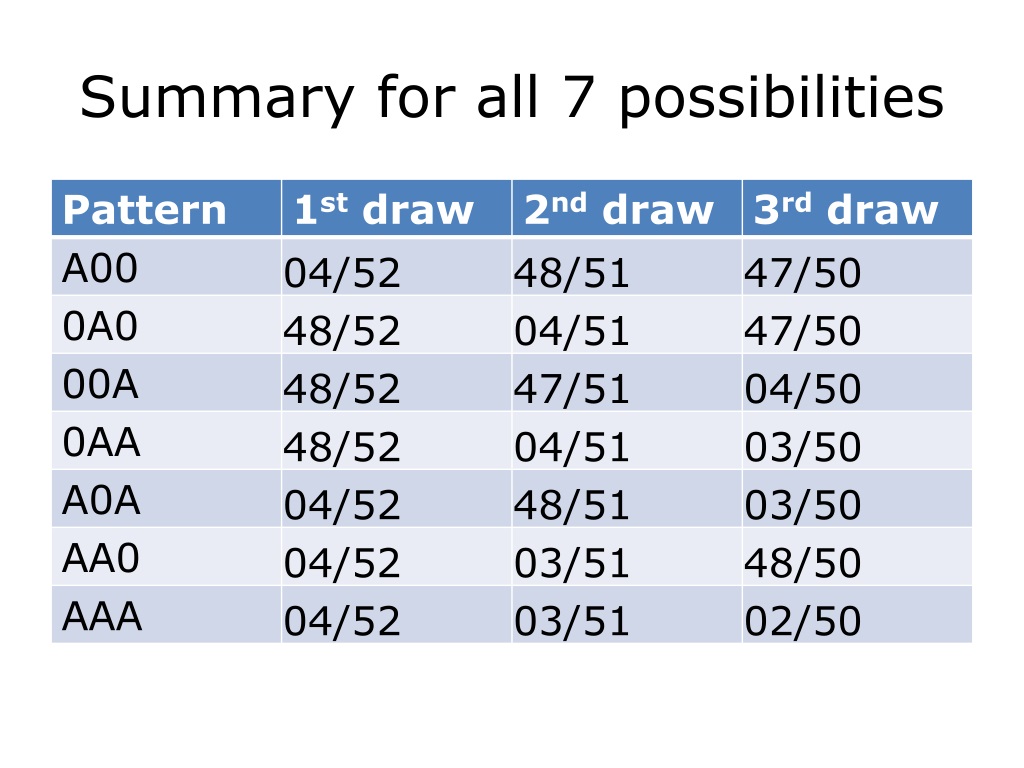Click the '0AA' pattern cell

167,441
